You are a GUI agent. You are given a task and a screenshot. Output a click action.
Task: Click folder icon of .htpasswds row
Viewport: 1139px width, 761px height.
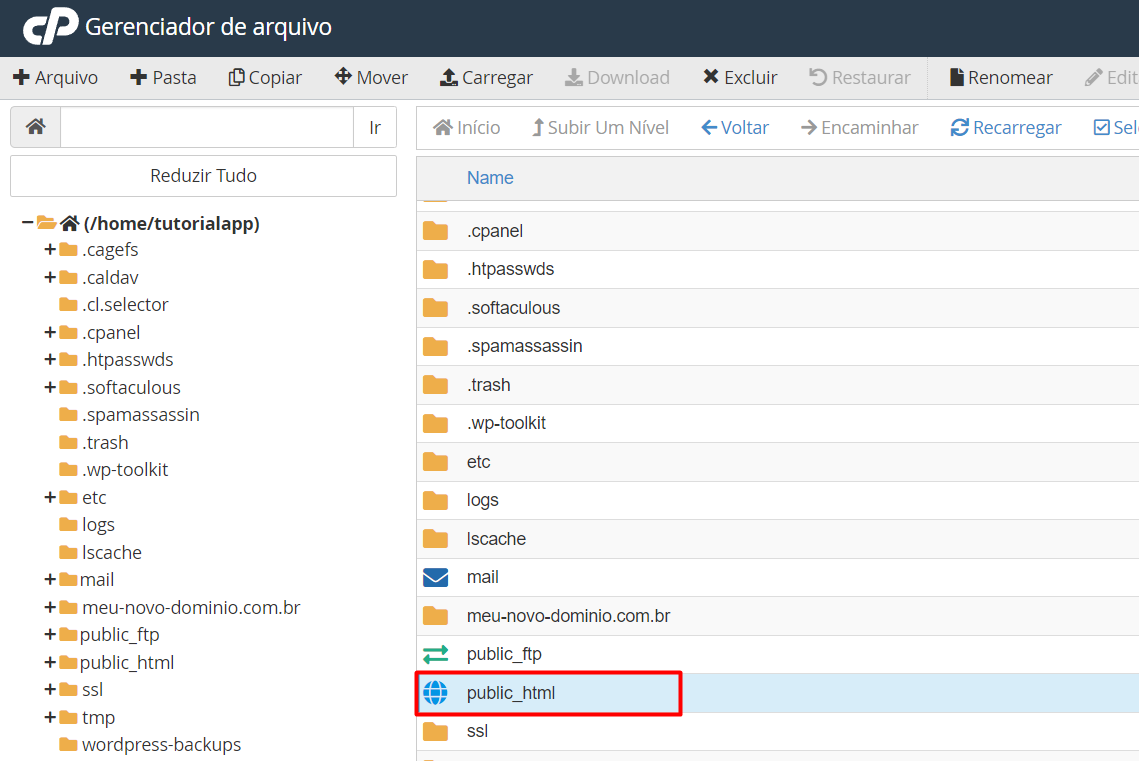pyautogui.click(x=435, y=269)
